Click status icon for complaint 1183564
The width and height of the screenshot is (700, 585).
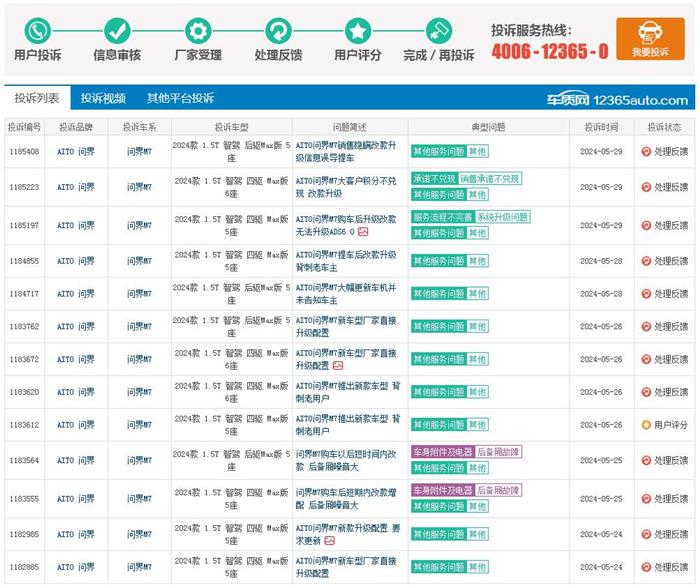pos(646,460)
